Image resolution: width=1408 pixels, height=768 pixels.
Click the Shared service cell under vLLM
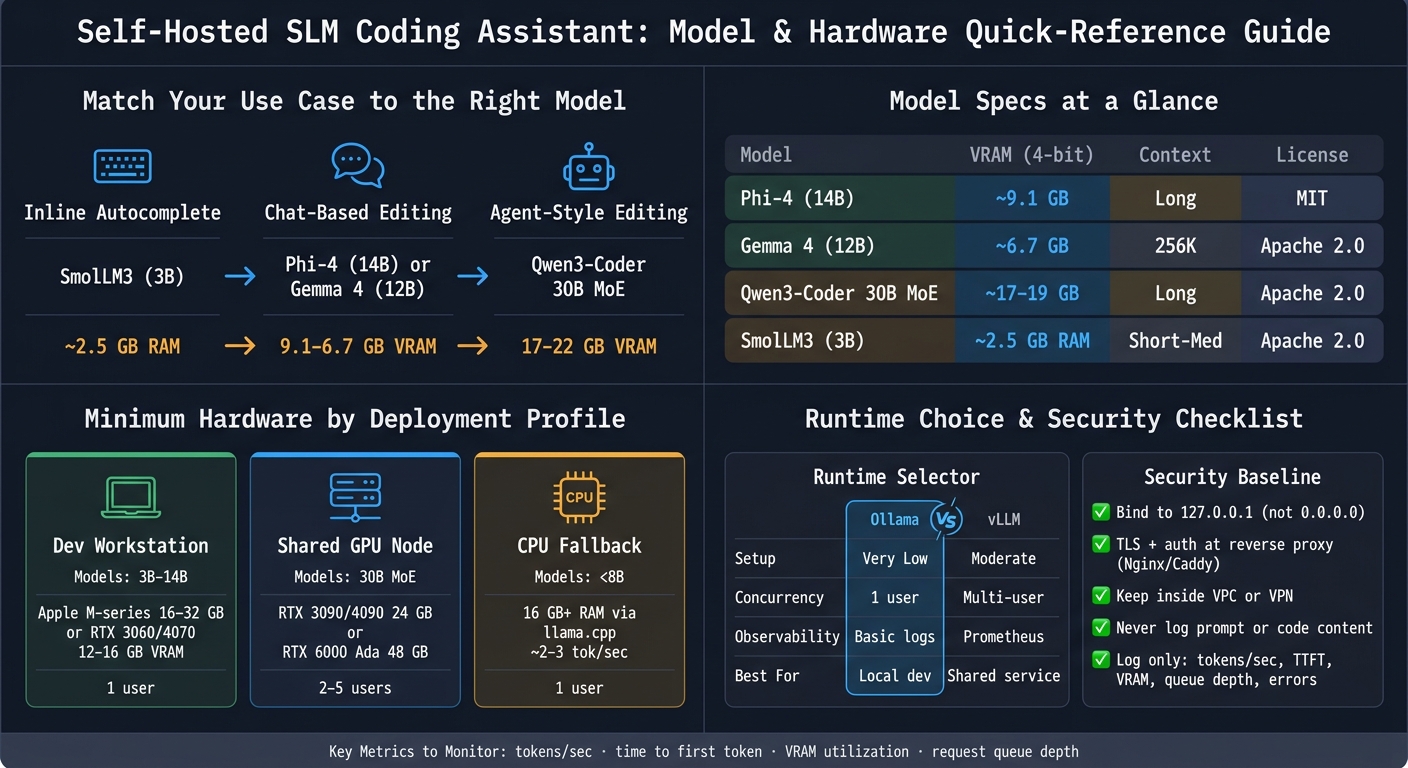1003,675
